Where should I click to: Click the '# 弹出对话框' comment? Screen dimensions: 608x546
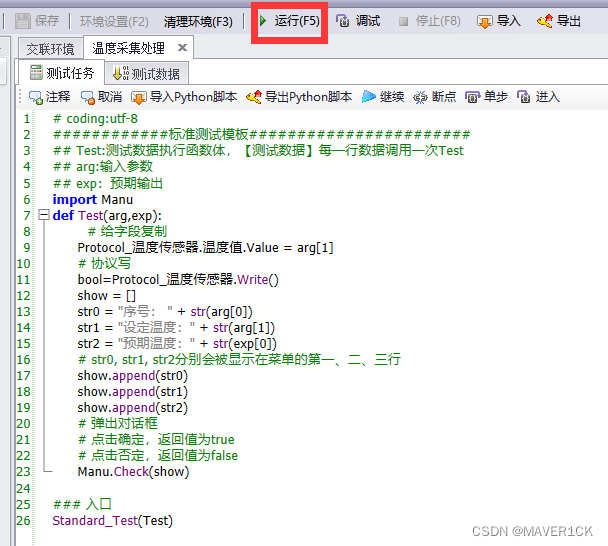(x=118, y=423)
